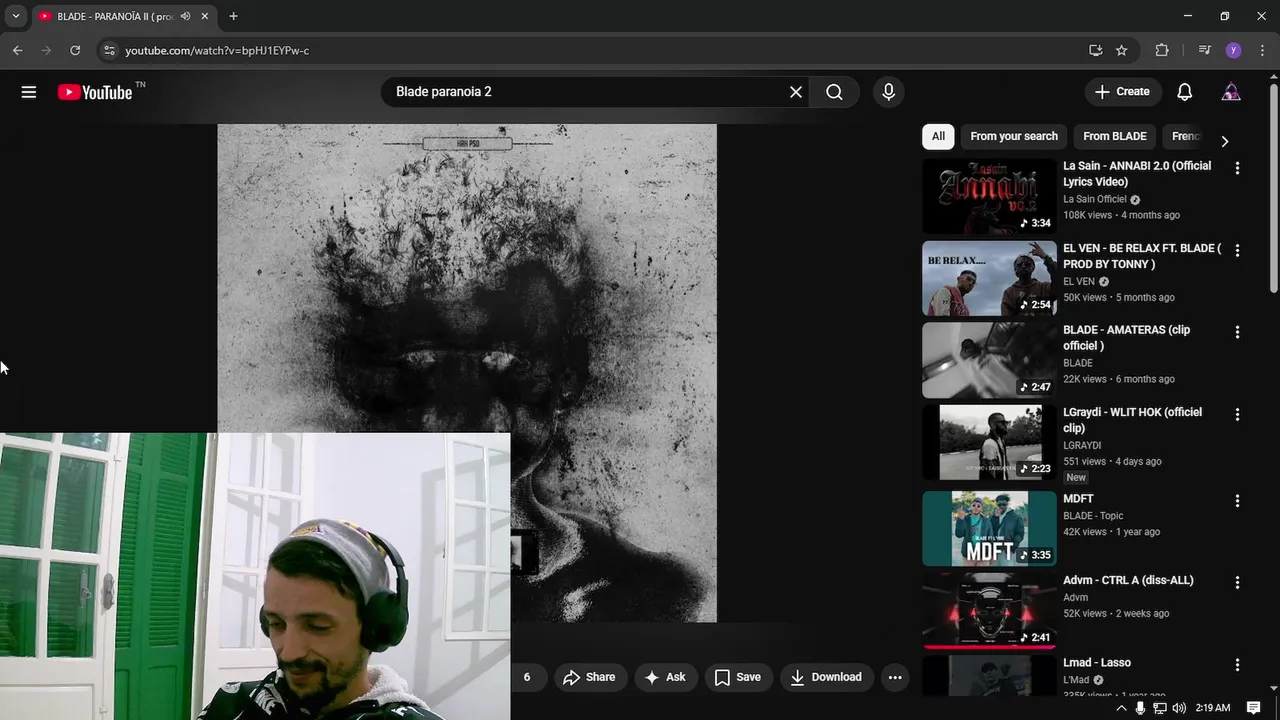Close the BLADE - PARANOÏA II tab

205,16
